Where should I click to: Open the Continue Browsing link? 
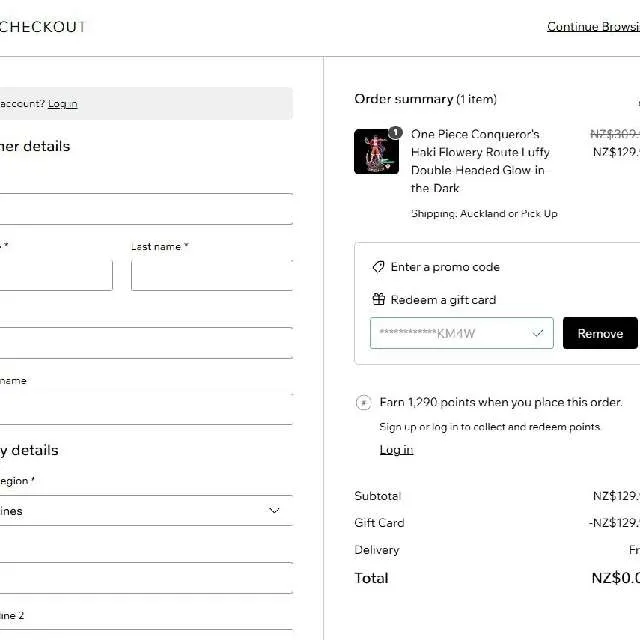(593, 27)
